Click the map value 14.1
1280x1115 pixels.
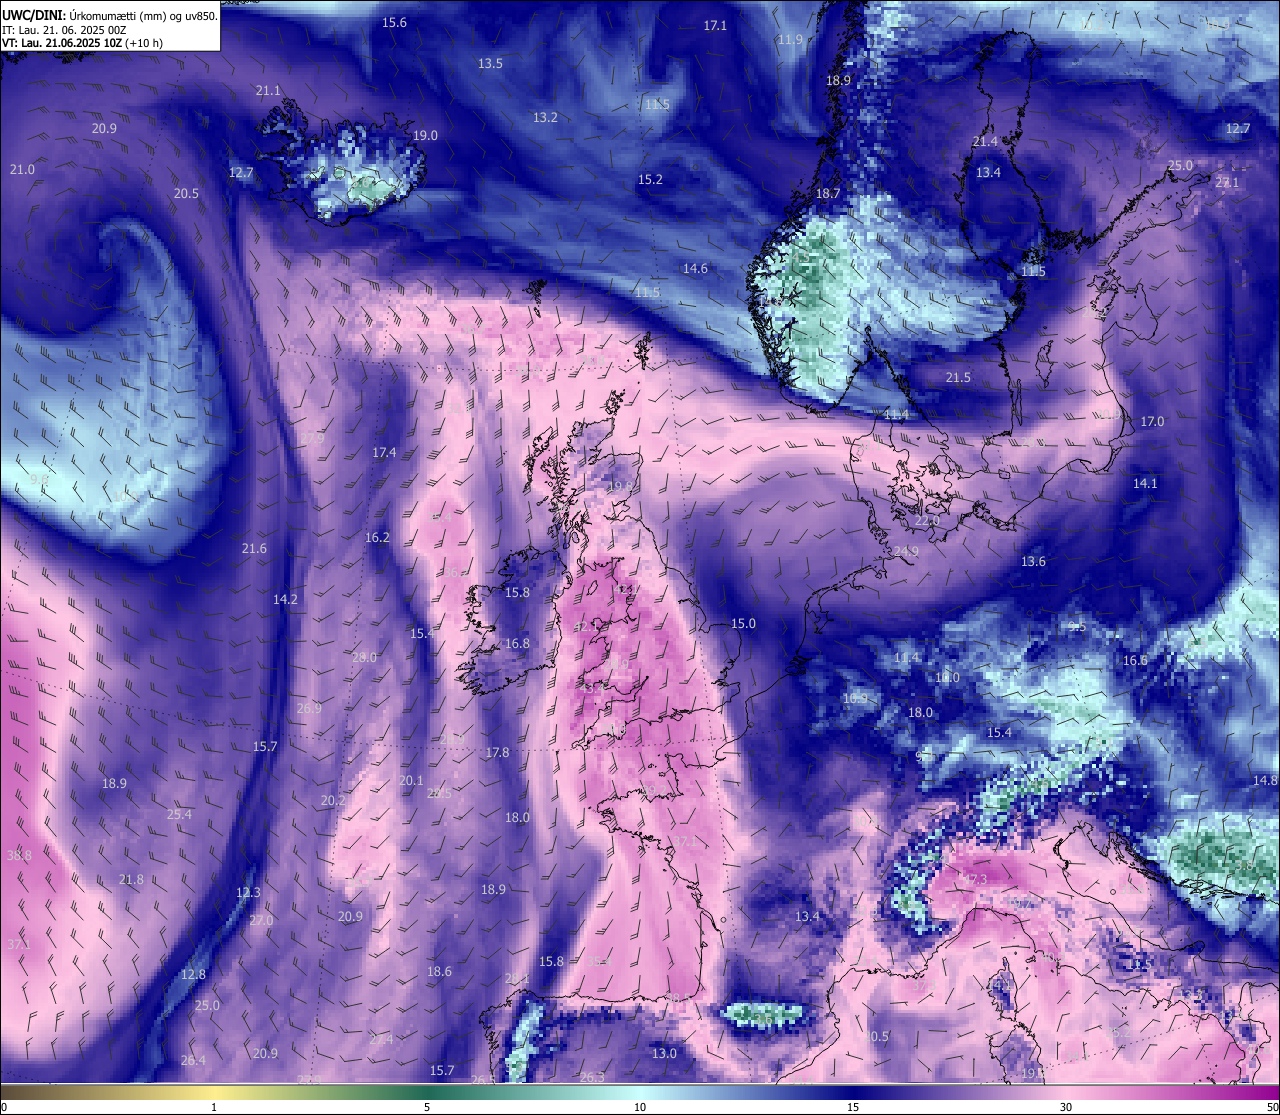click(x=1145, y=483)
